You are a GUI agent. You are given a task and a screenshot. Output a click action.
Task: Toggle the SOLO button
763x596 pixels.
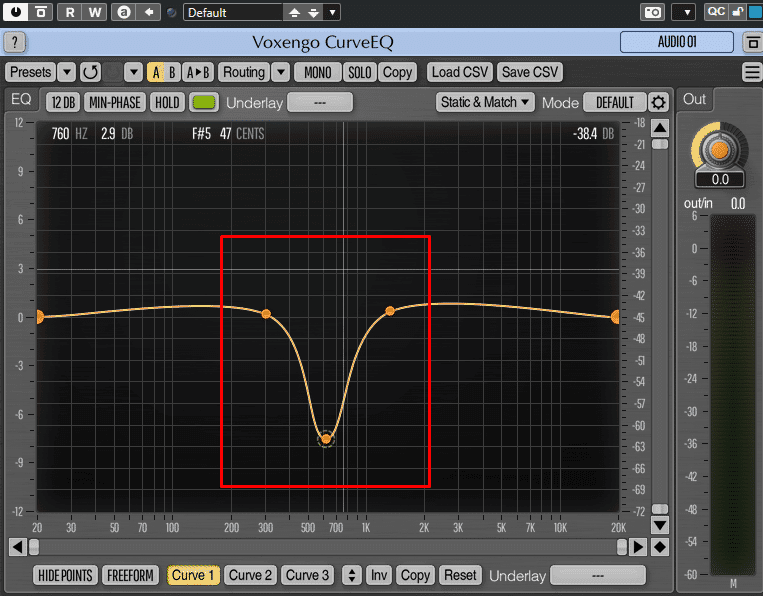pos(360,72)
